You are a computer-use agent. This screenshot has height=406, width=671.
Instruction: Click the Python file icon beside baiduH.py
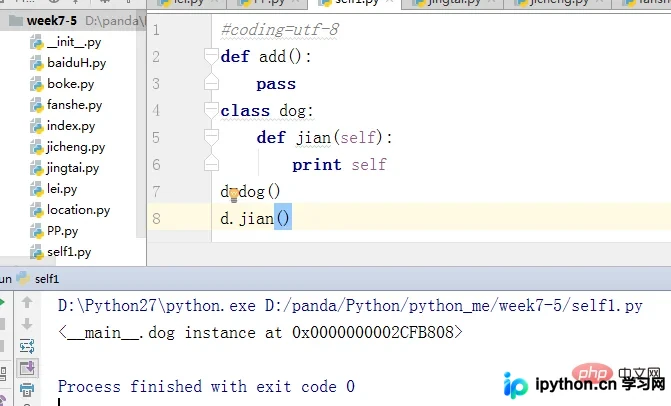coord(36,63)
